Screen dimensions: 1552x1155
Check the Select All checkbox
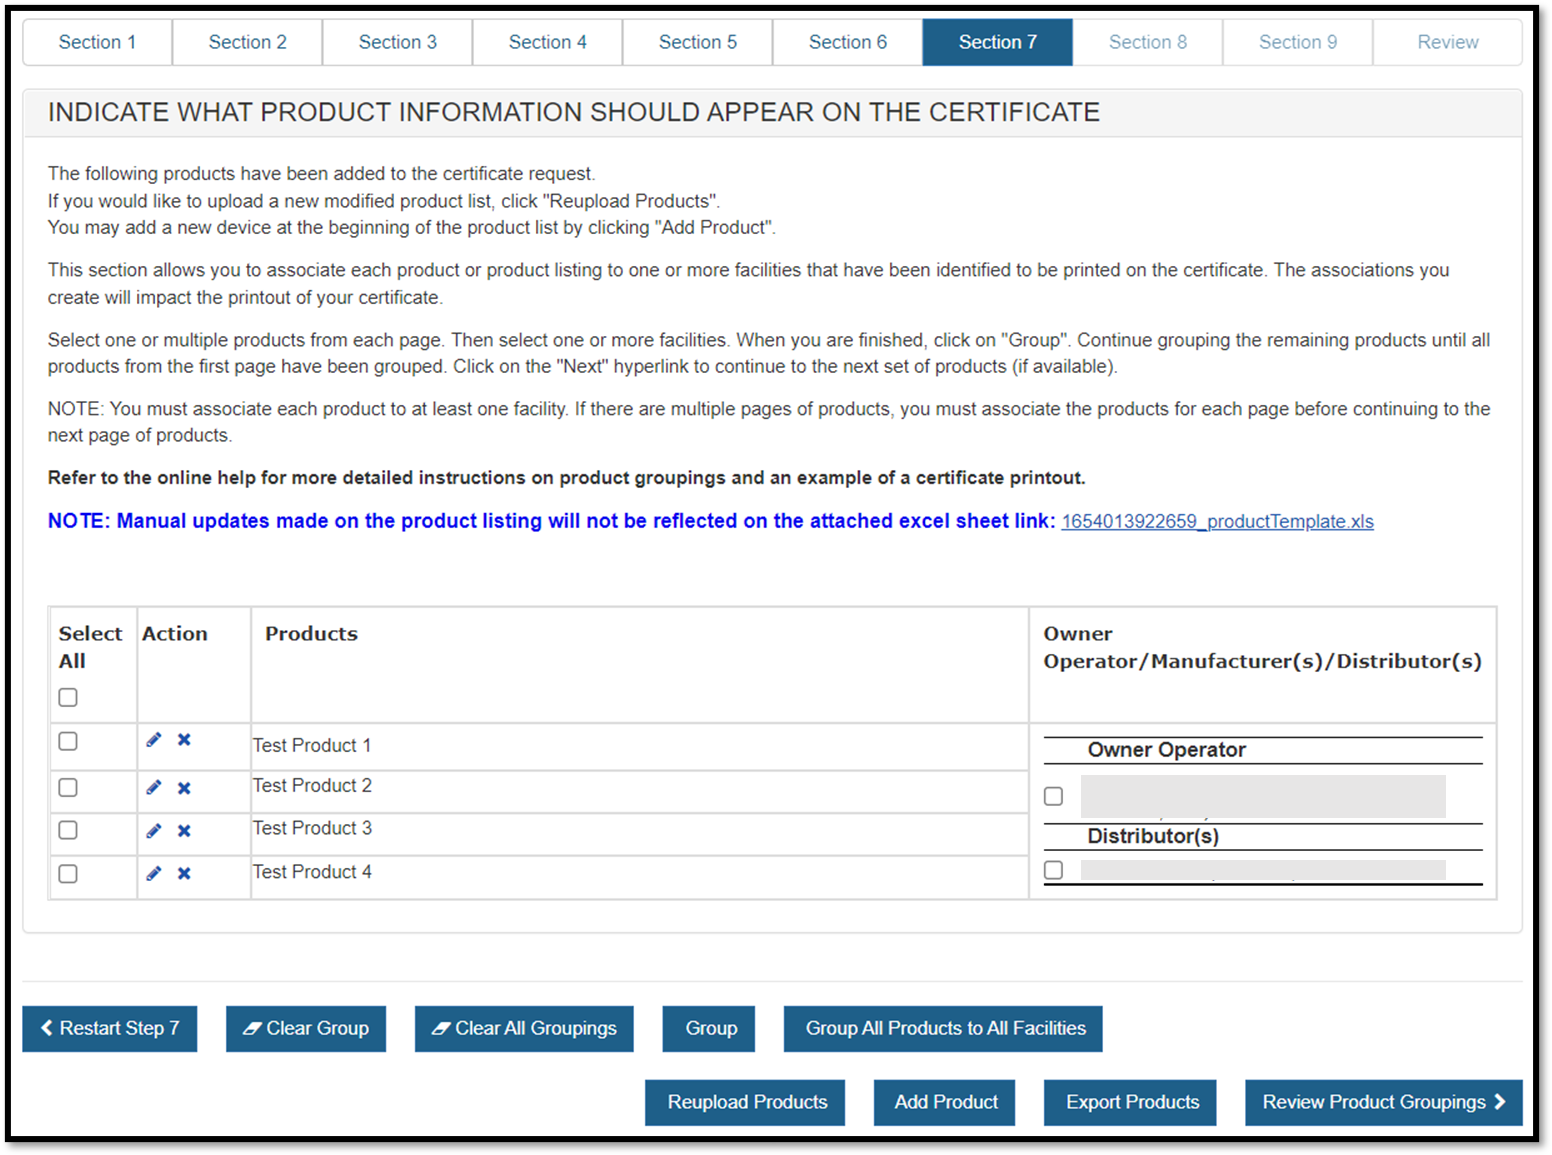tap(68, 697)
